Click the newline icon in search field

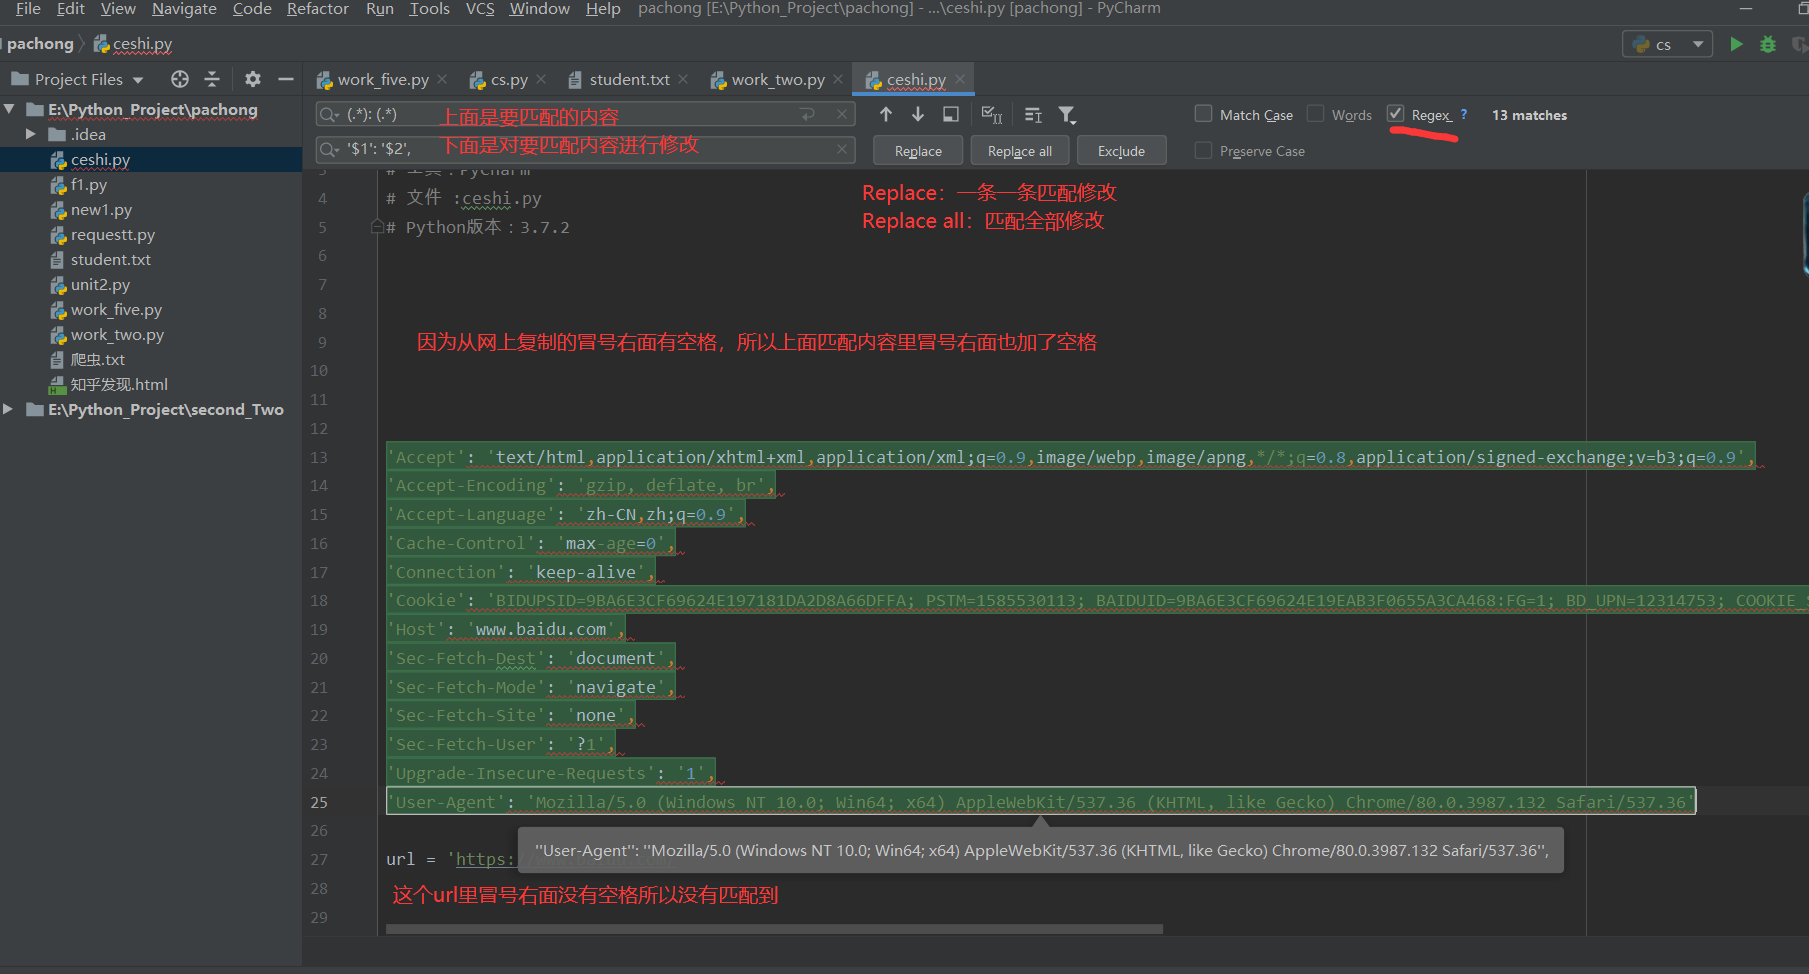coord(808,115)
